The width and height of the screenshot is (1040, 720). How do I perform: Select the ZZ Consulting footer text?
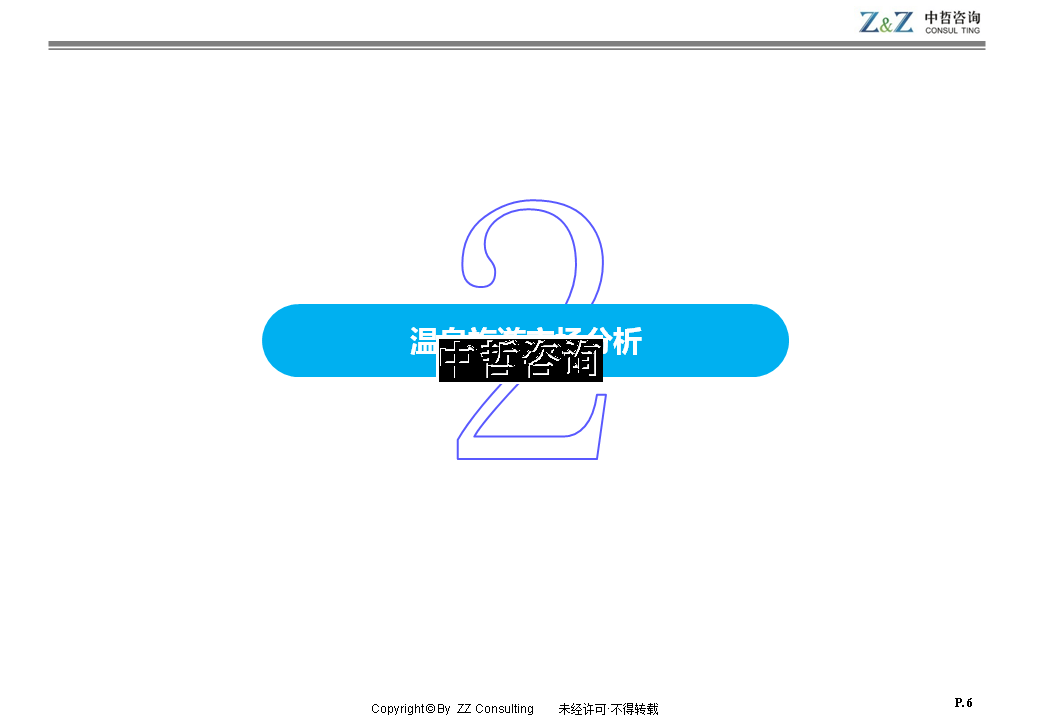tap(495, 709)
